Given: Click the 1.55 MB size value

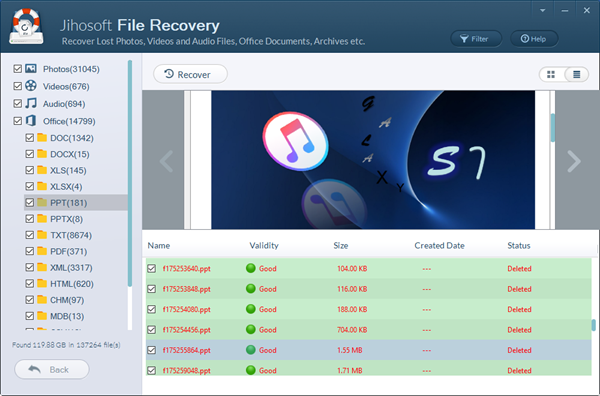Looking at the screenshot, I should click(350, 350).
